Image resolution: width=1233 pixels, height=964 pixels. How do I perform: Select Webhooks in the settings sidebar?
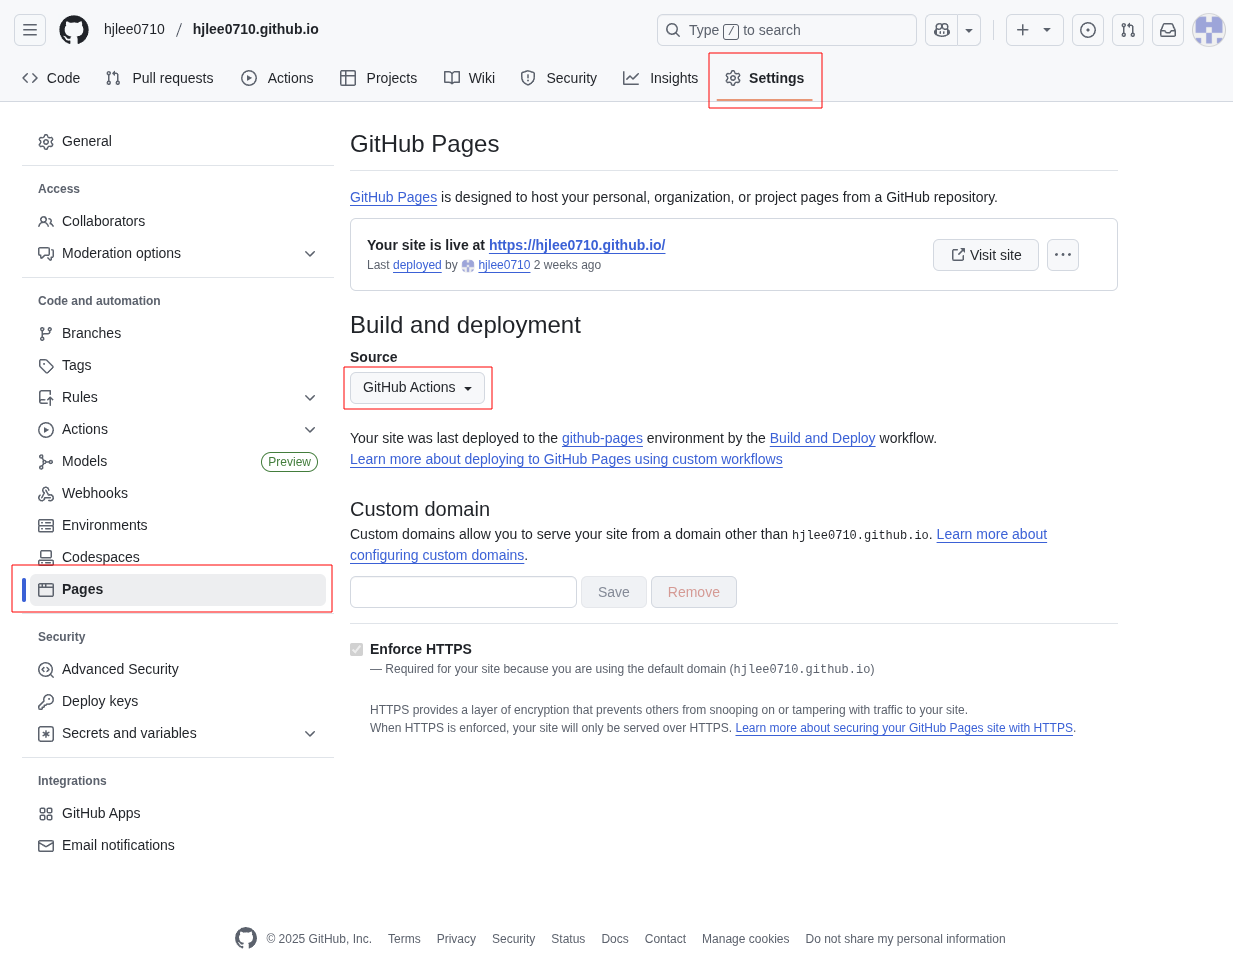point(95,493)
